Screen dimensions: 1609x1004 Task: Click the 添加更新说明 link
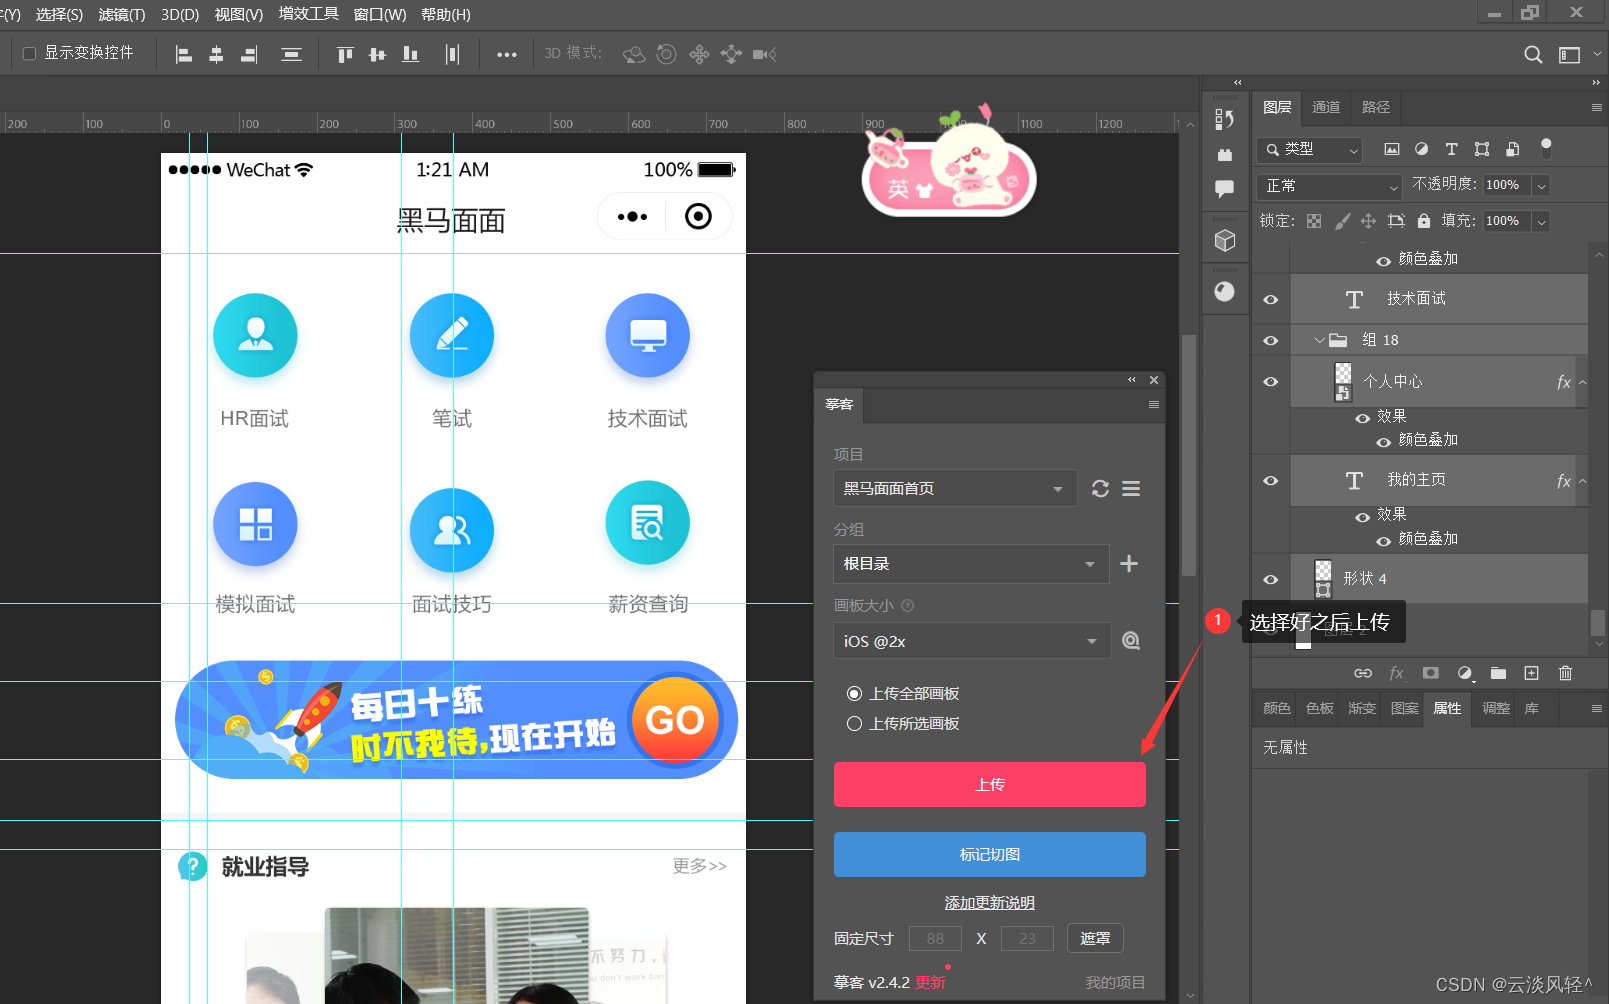(x=990, y=903)
